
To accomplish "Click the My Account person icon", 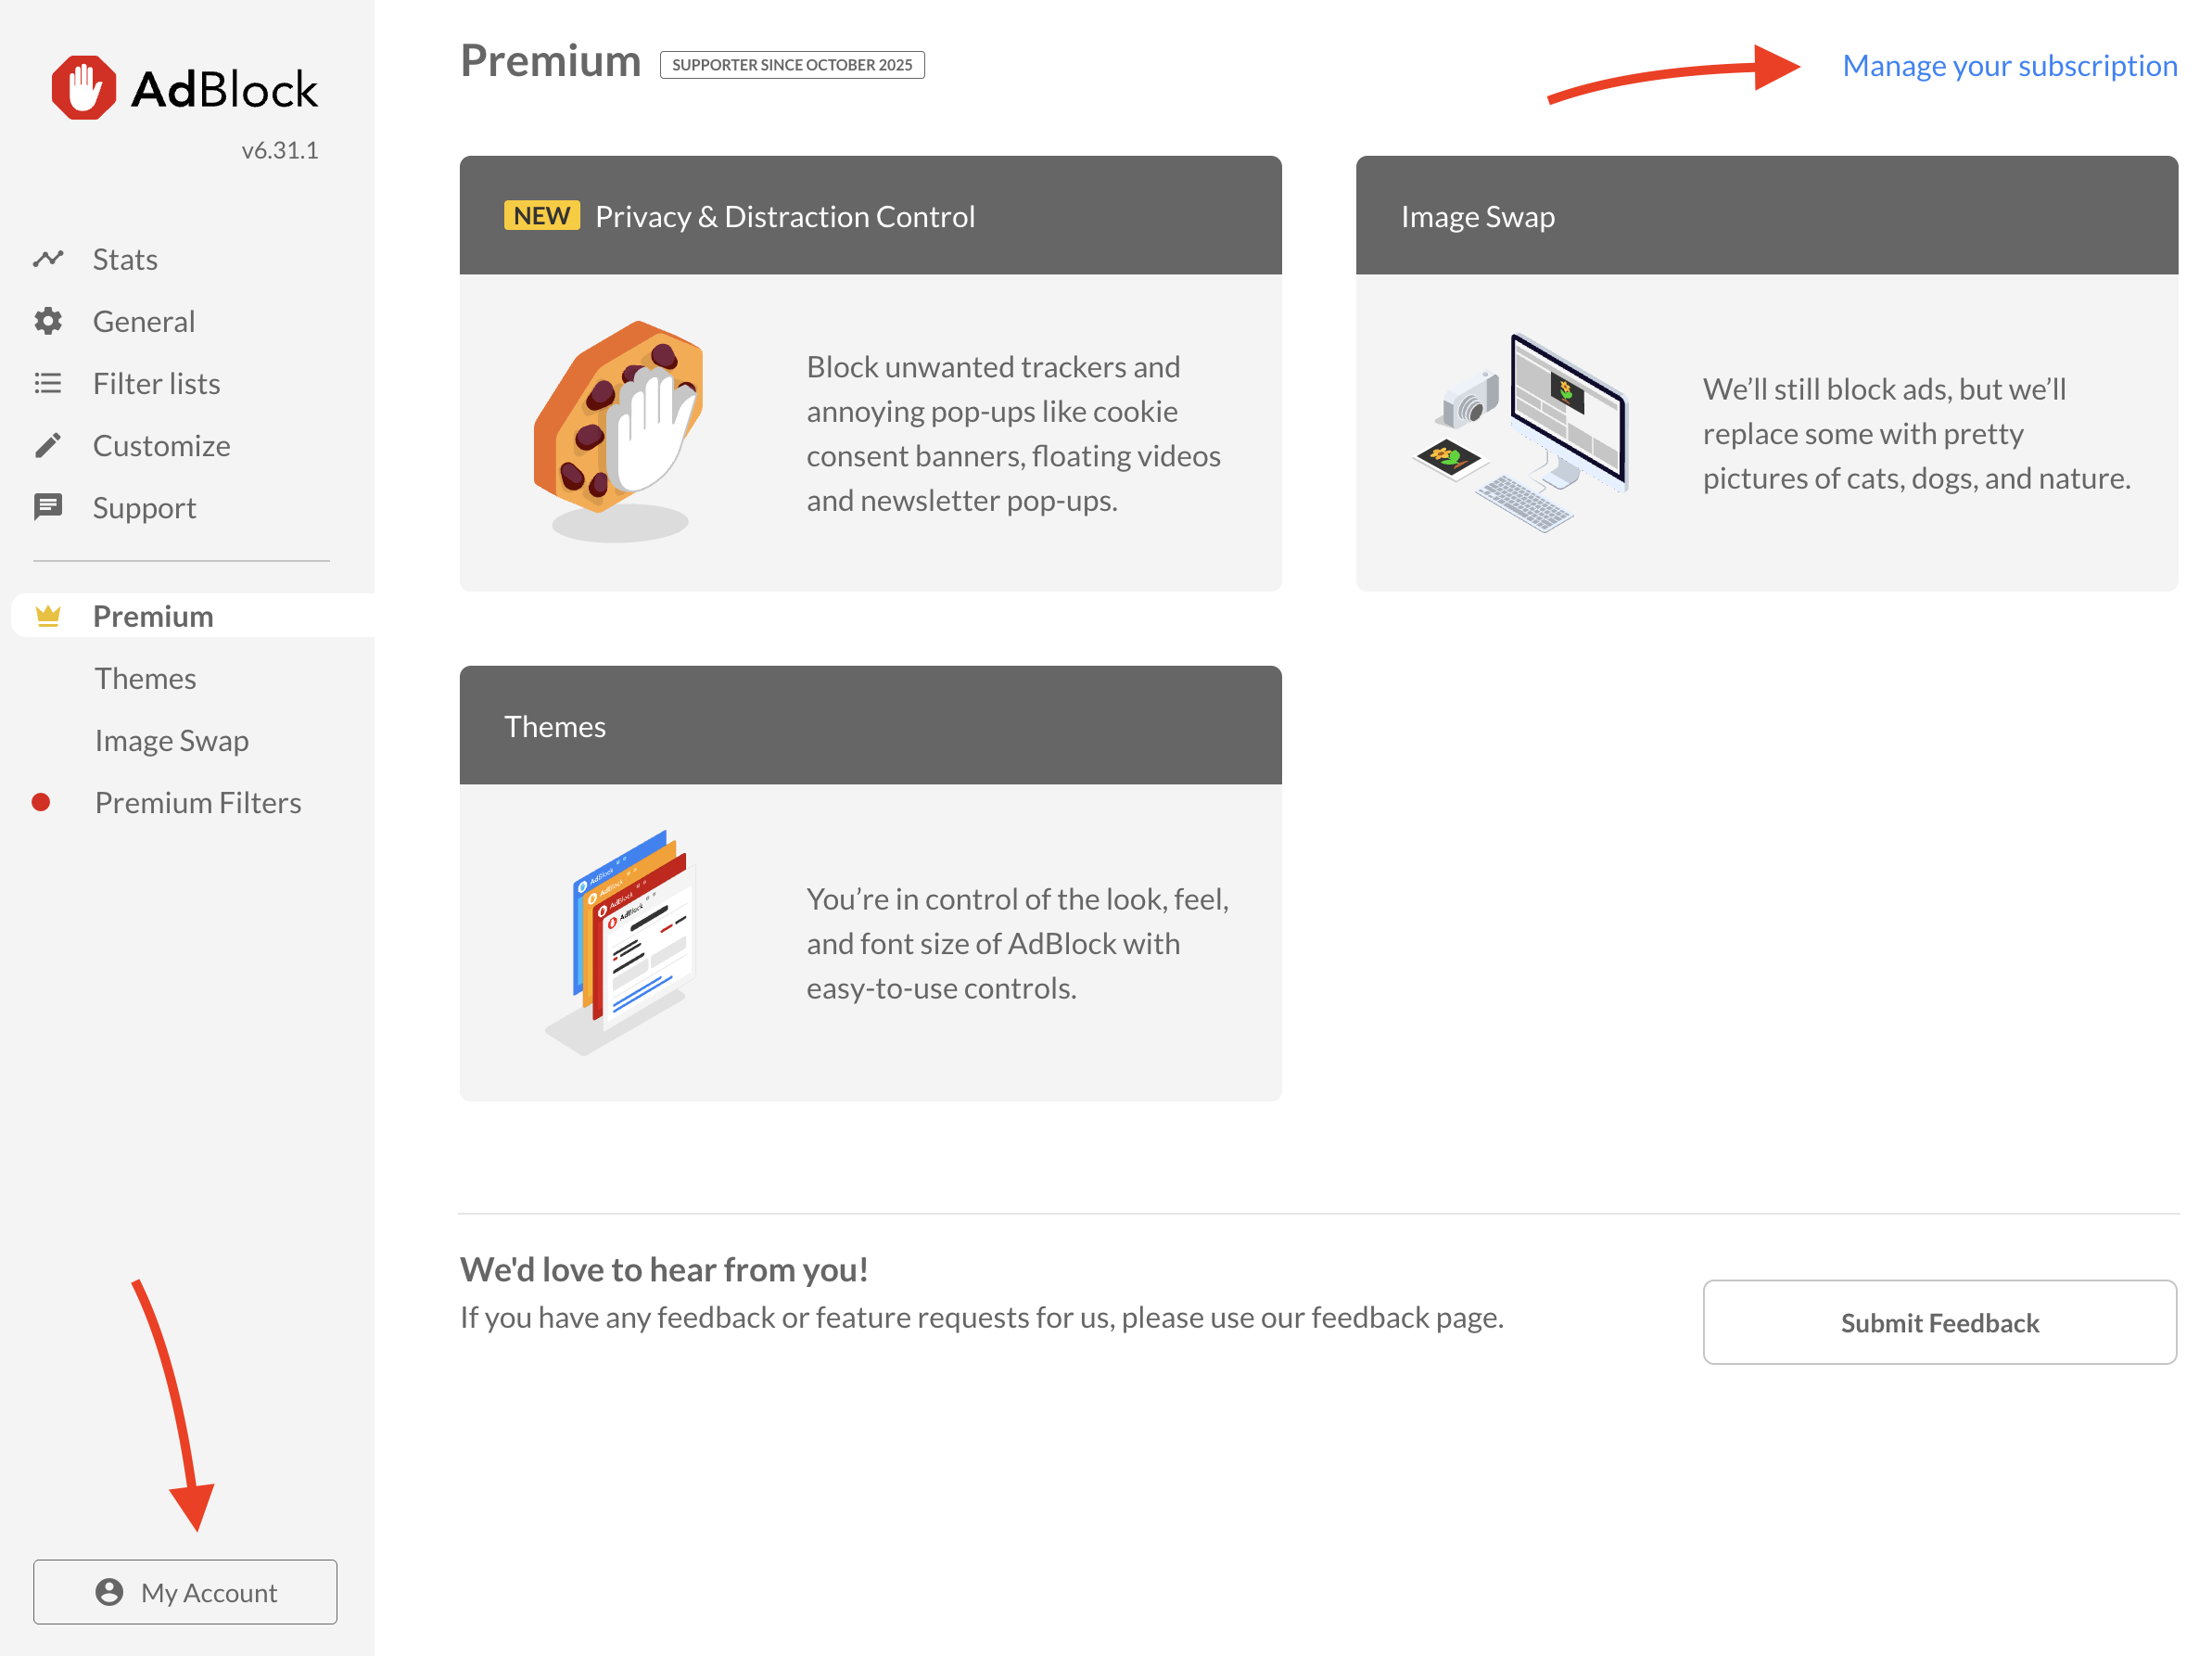I will pos(109,1591).
